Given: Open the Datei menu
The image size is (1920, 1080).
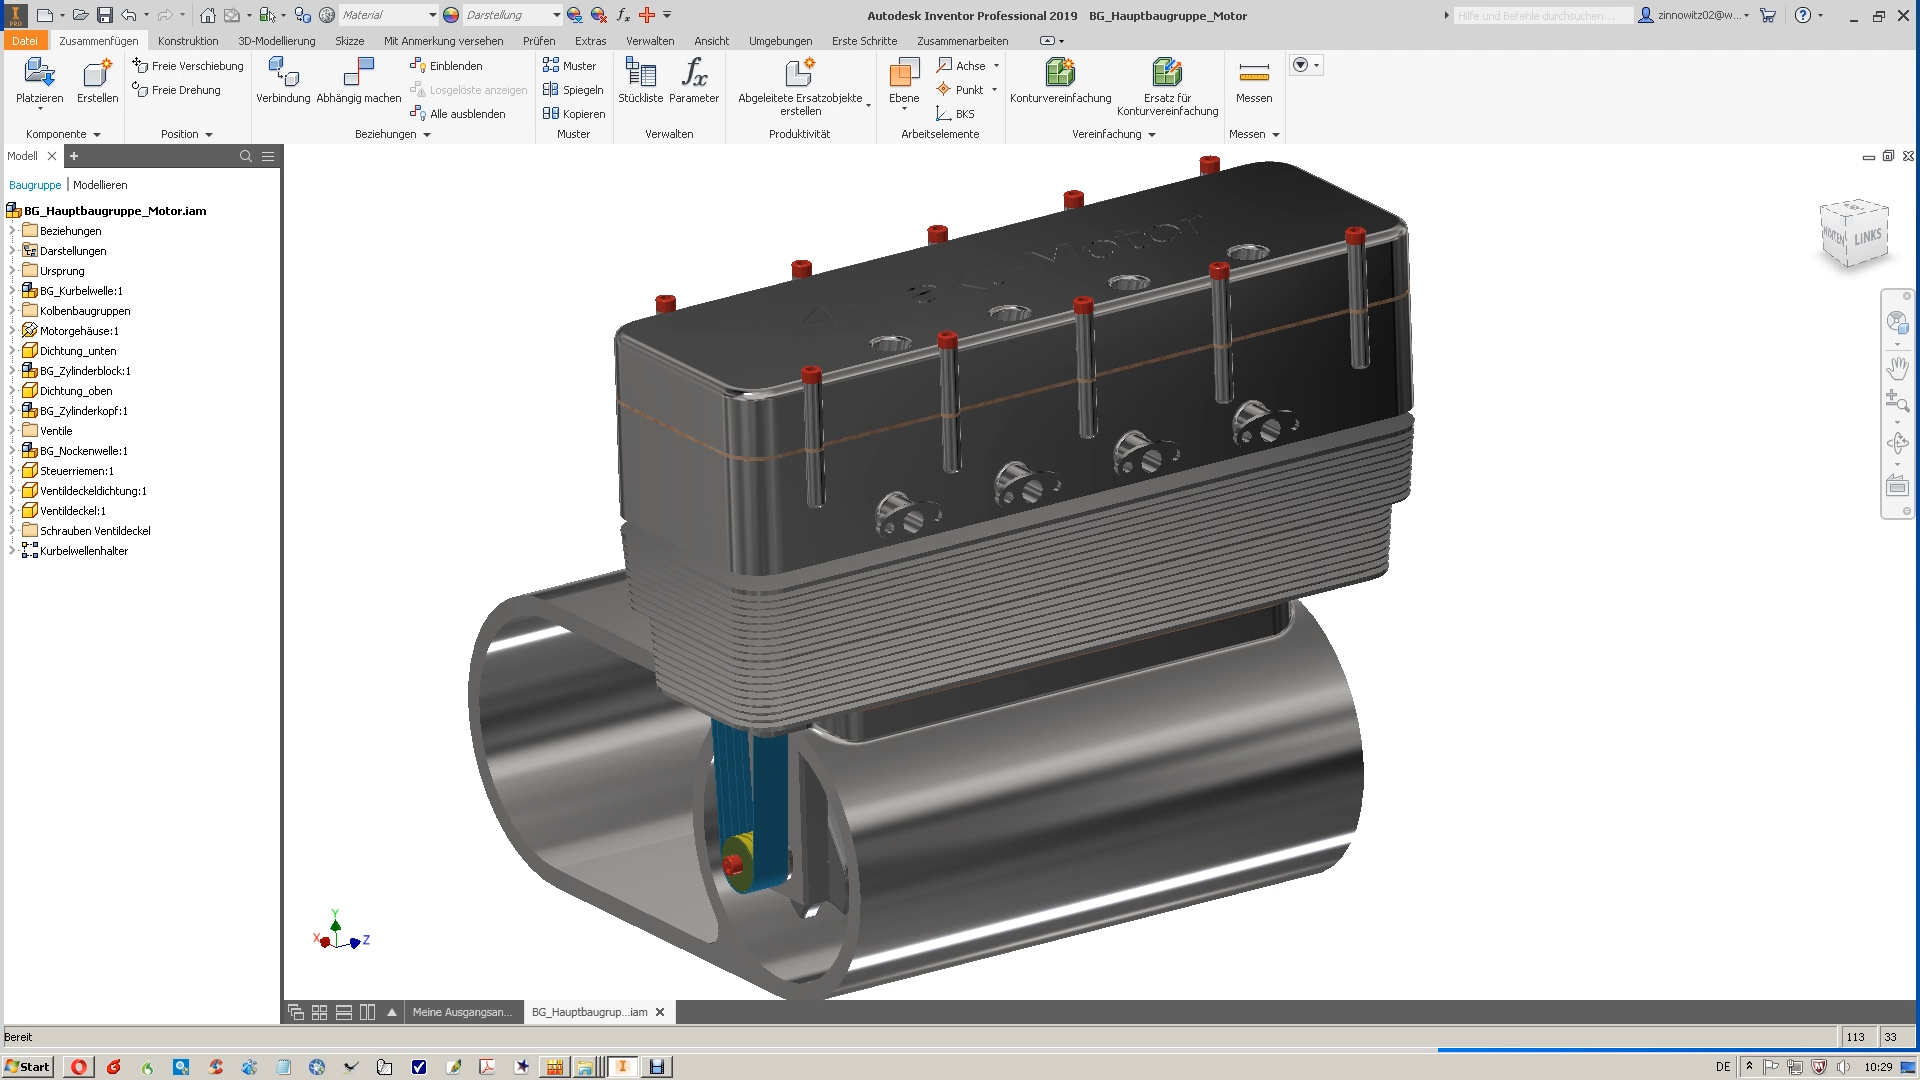Looking at the screenshot, I should click(x=25, y=41).
